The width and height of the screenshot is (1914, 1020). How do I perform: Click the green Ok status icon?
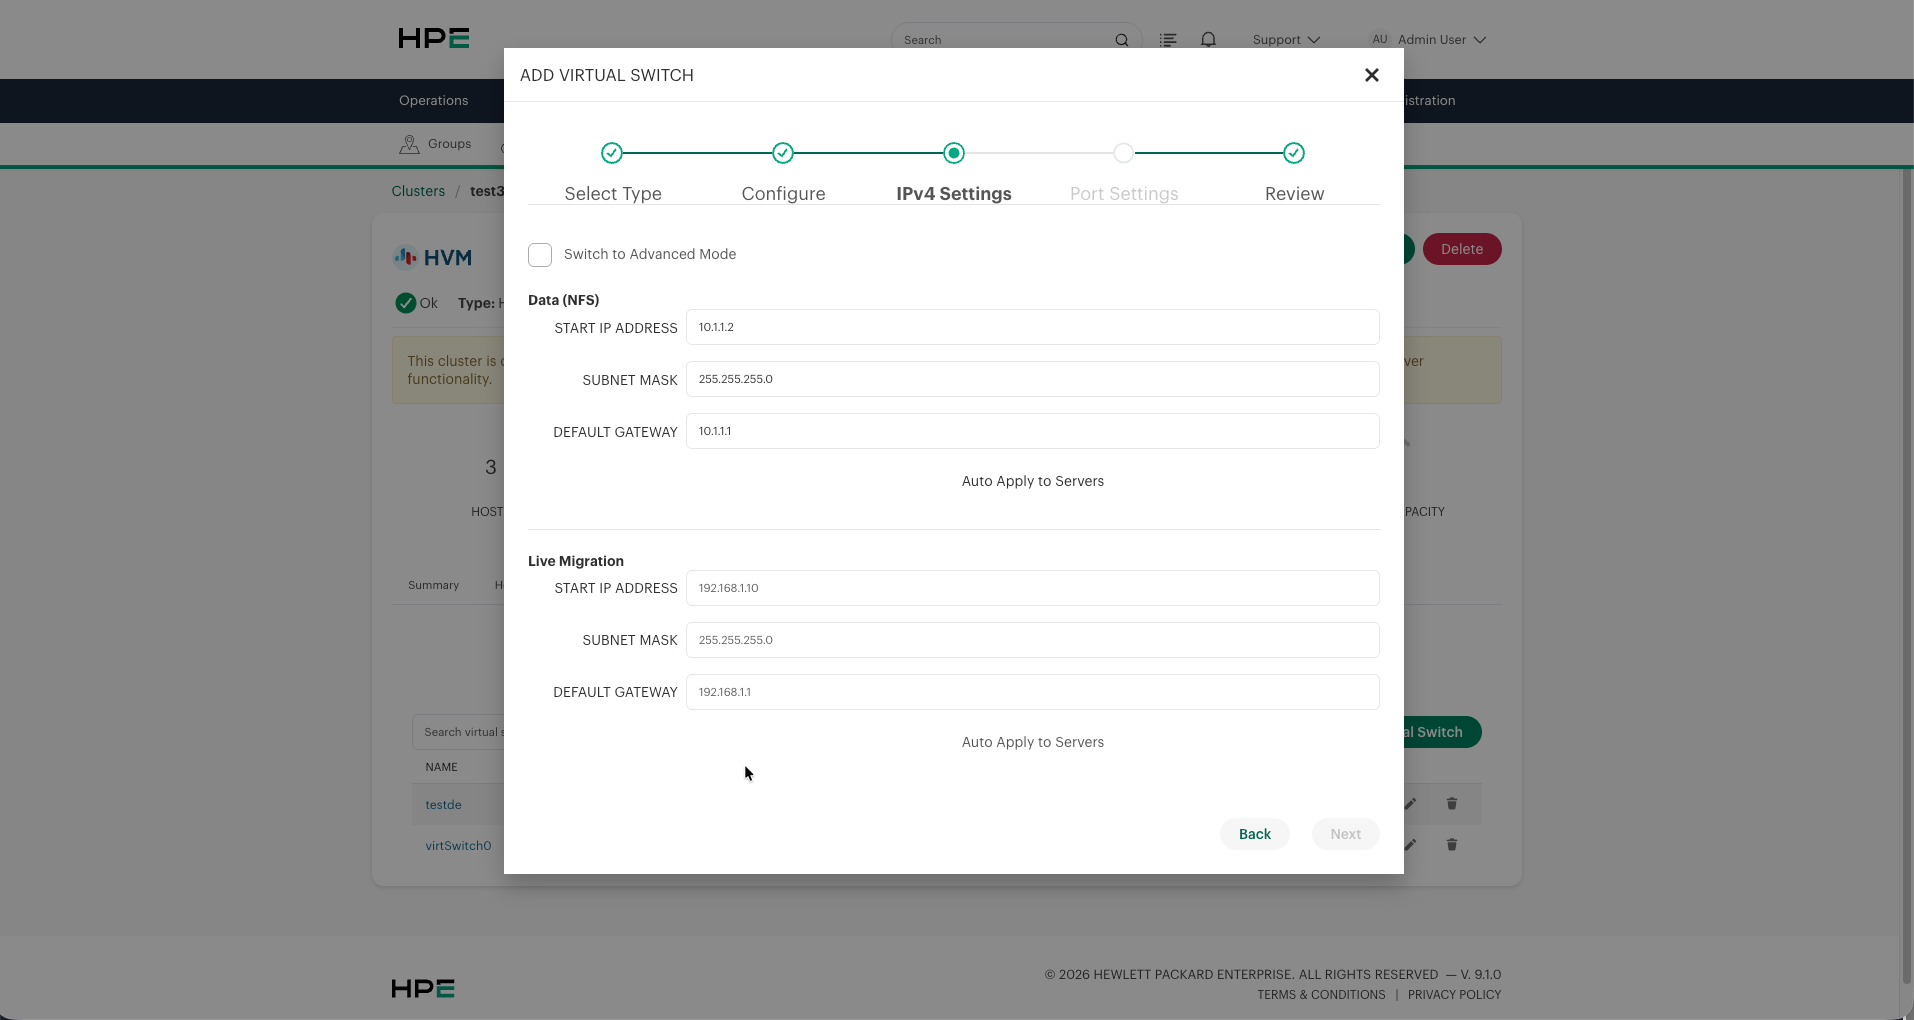point(405,303)
